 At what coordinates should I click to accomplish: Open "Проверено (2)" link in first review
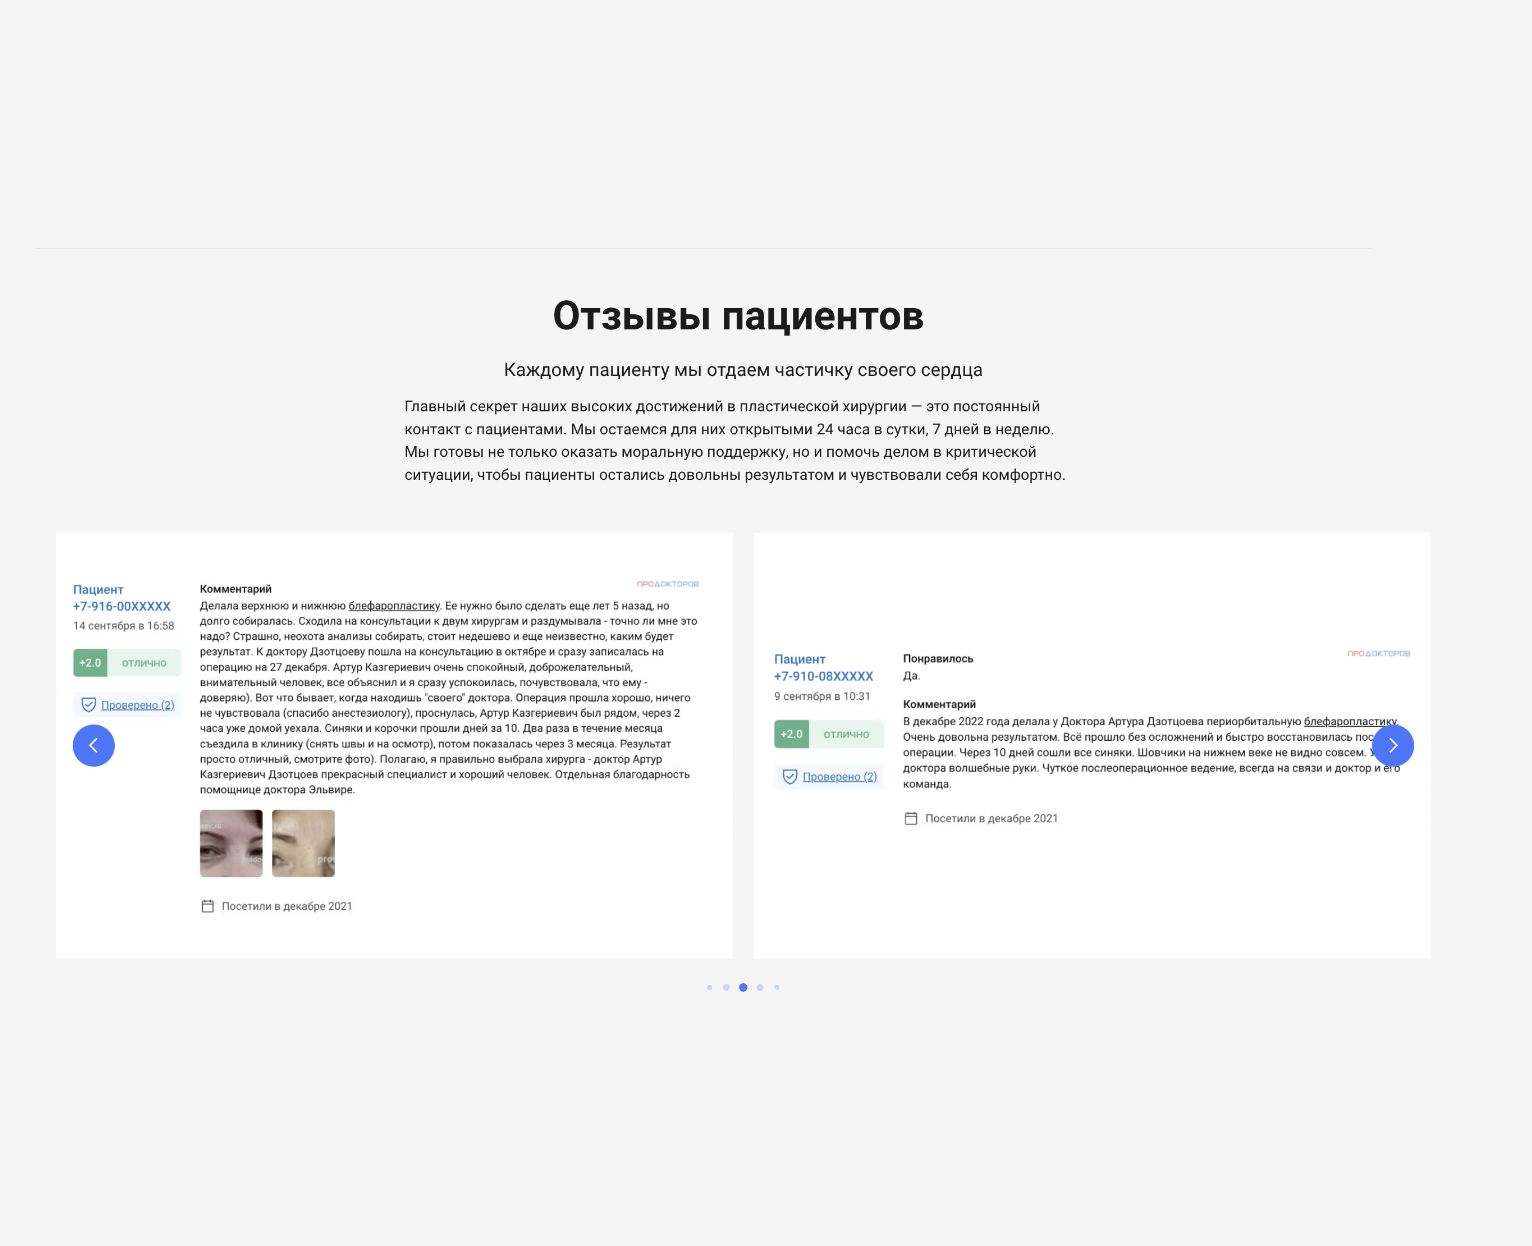point(138,705)
